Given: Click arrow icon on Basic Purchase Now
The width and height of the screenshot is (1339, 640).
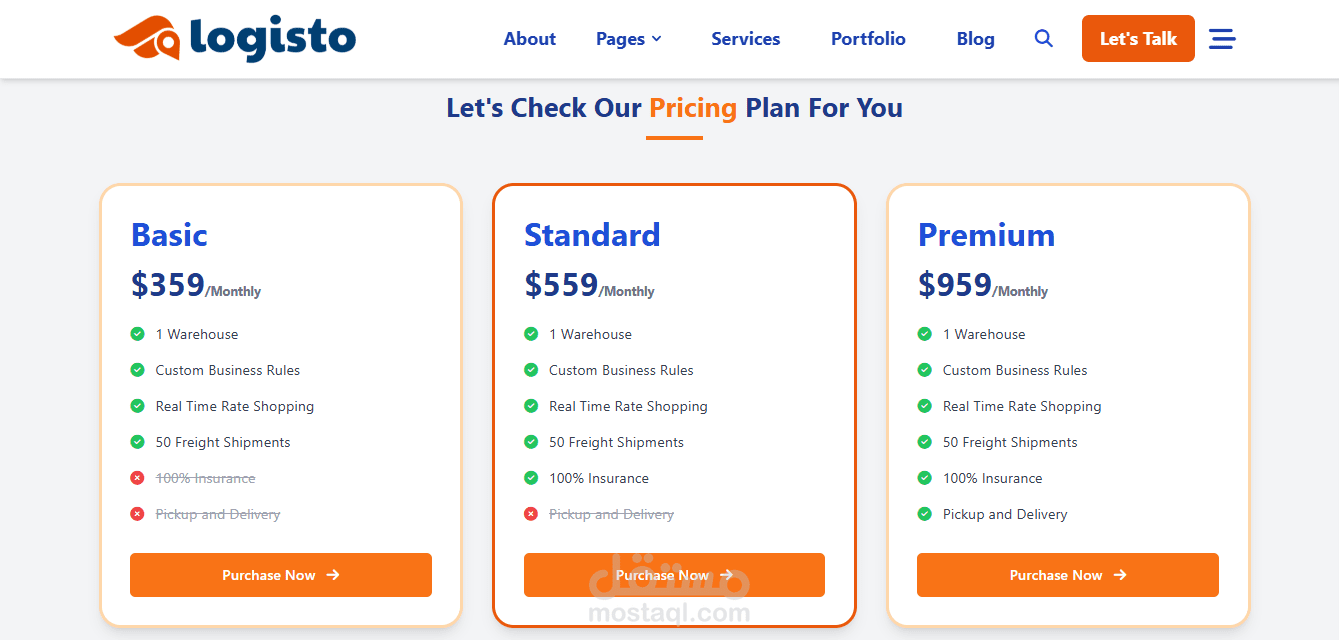Looking at the screenshot, I should coord(333,575).
